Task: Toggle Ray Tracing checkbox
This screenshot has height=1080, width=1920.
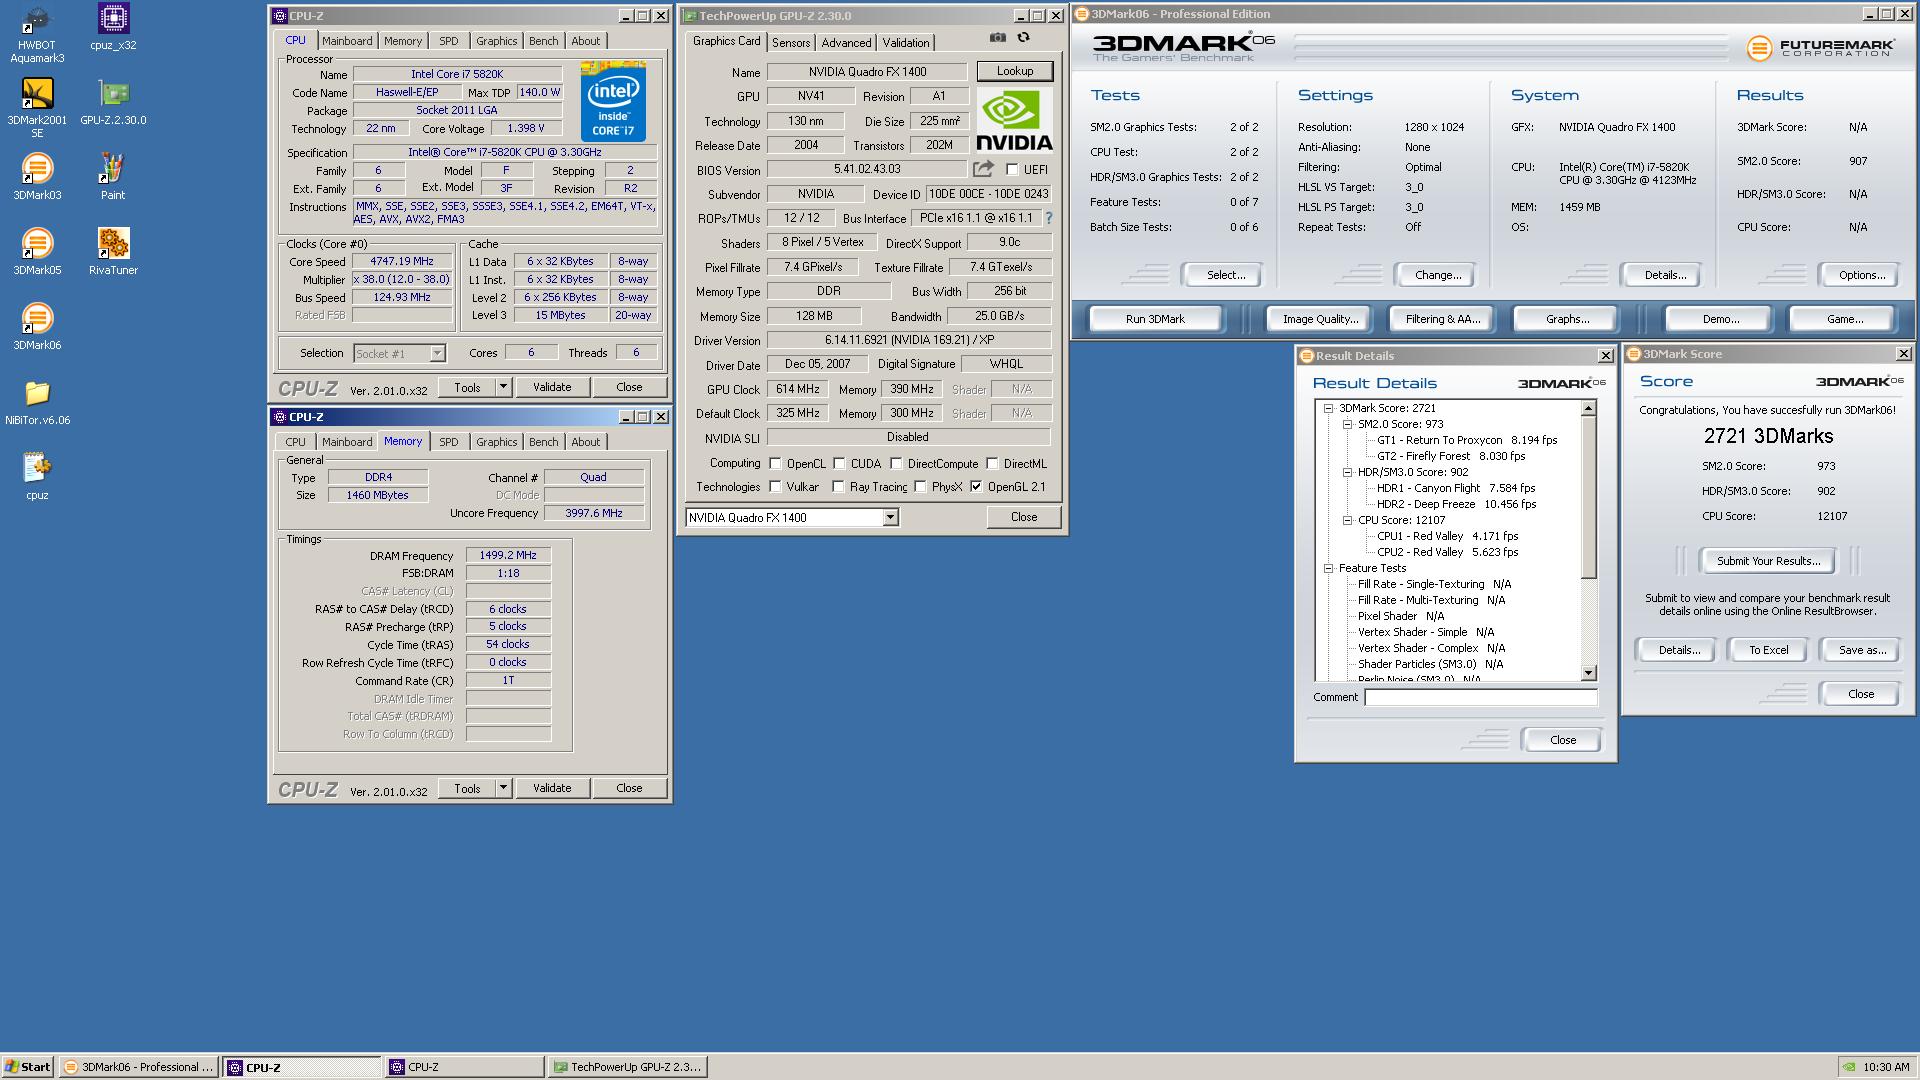Action: (839, 487)
